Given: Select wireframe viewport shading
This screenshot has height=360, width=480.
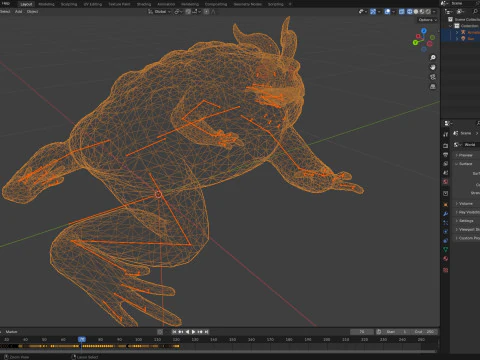Looking at the screenshot, I should [410, 12].
